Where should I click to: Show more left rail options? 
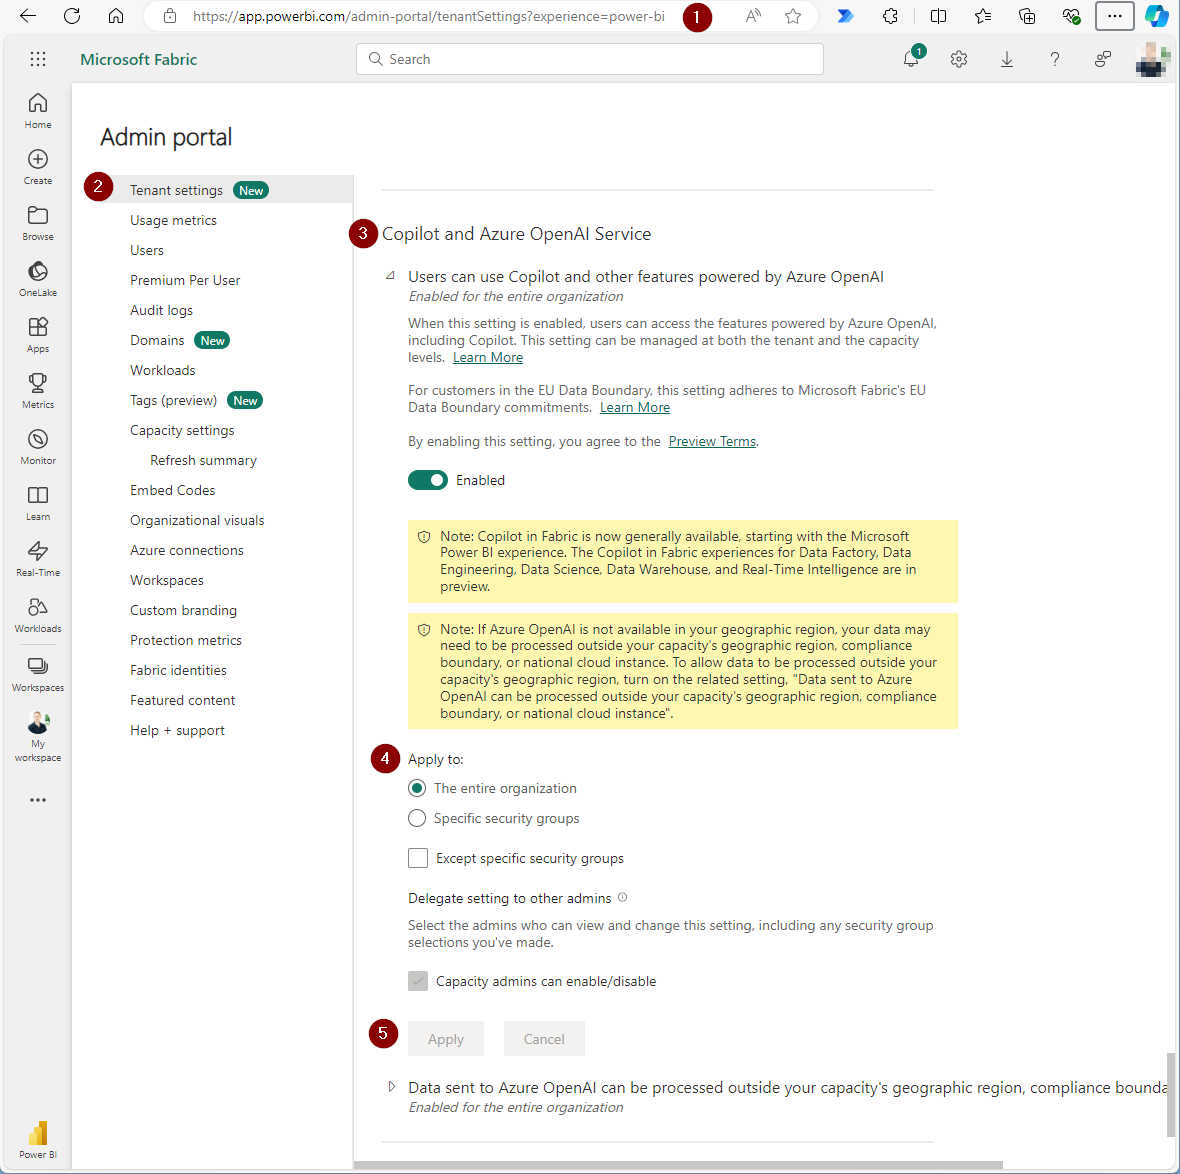(38, 799)
